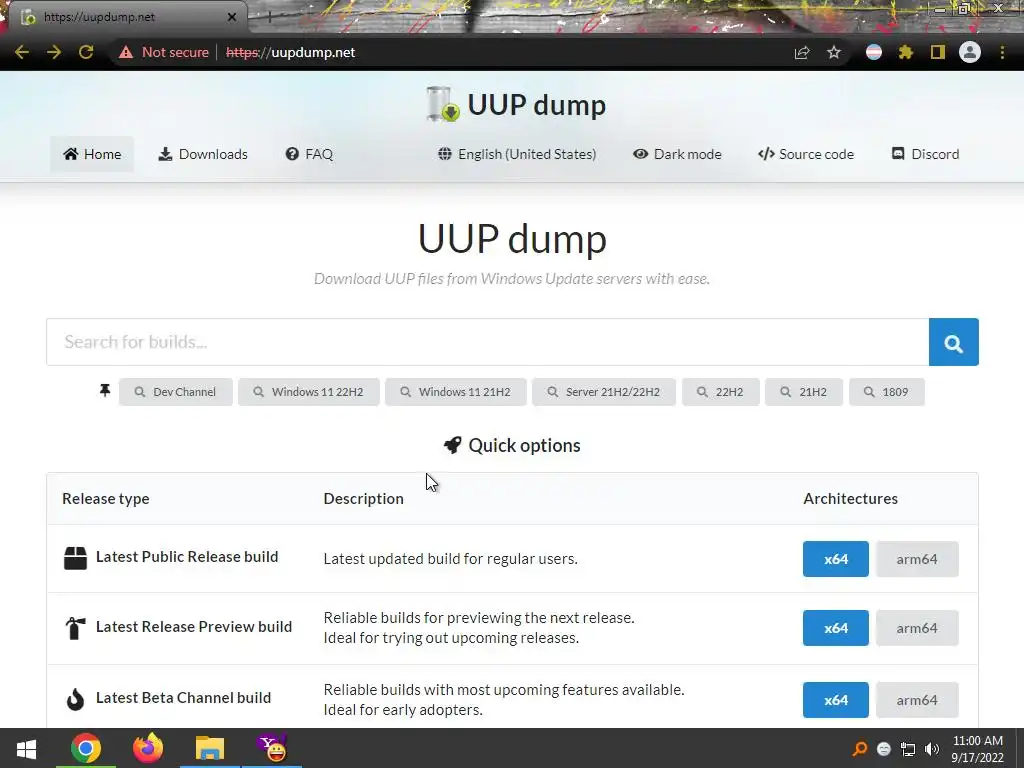Open the Downloads navigation item
1024x768 pixels.
[x=203, y=154]
